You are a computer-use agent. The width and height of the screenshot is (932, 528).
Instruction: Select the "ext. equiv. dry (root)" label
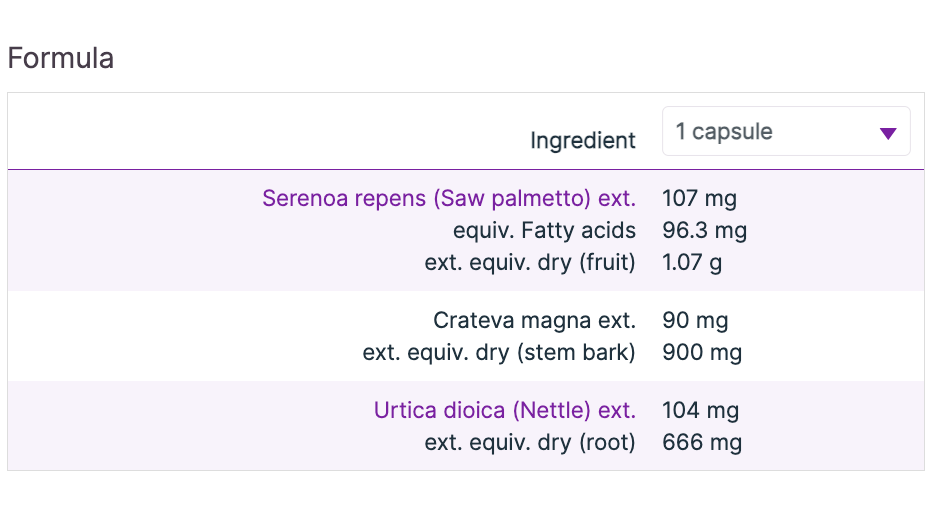coord(530,442)
